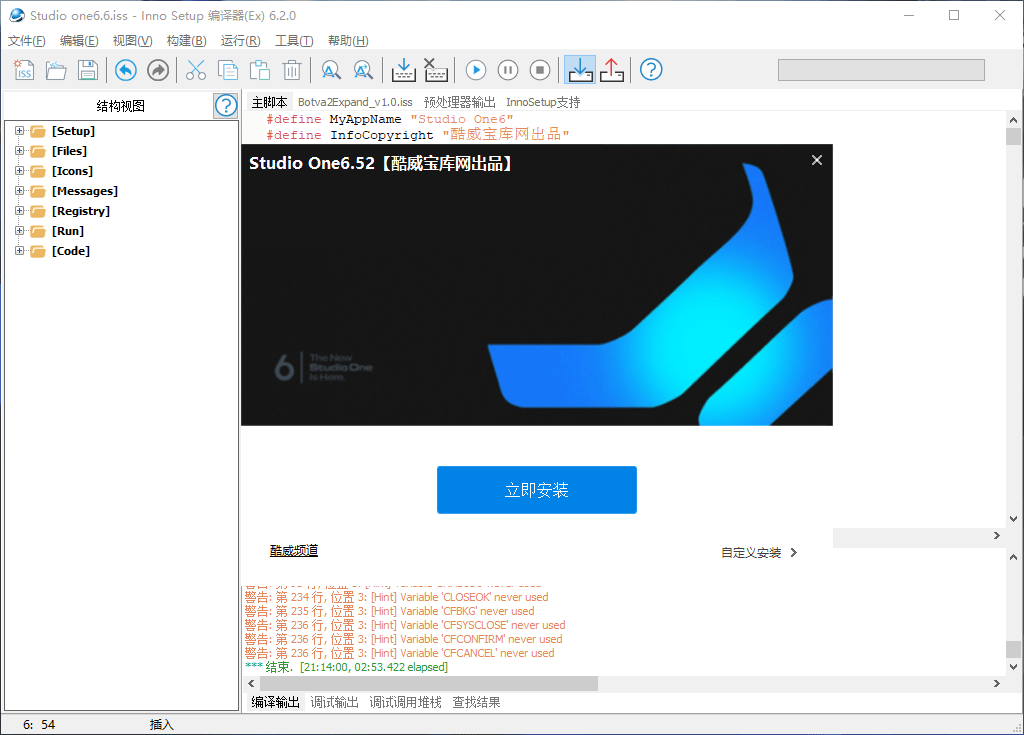This screenshot has width=1024, height=735.
Task: Expand the [Icons] tree node
Action: [20, 171]
